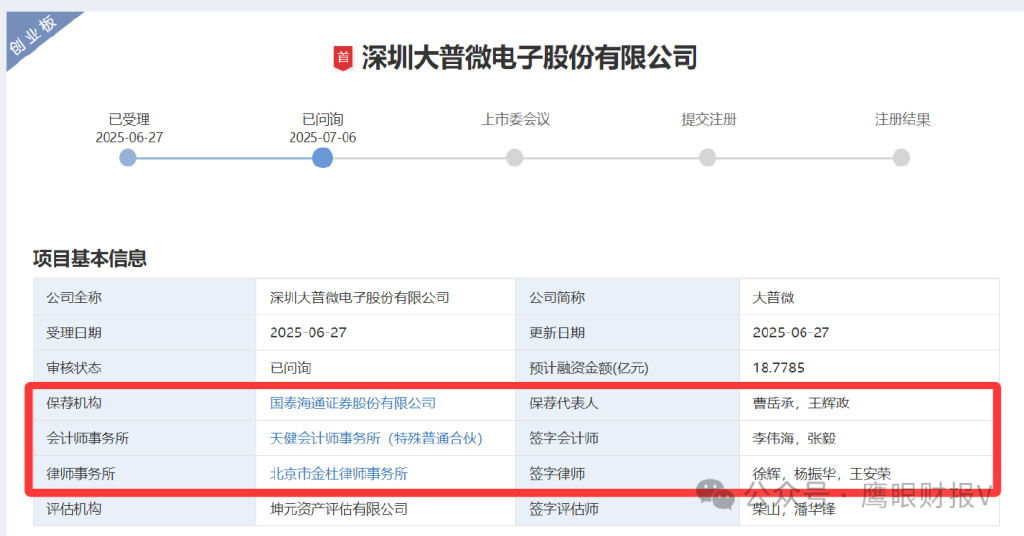1024x536 pixels.
Task: Click the 公司全称 label cell
Action: (x=144, y=297)
